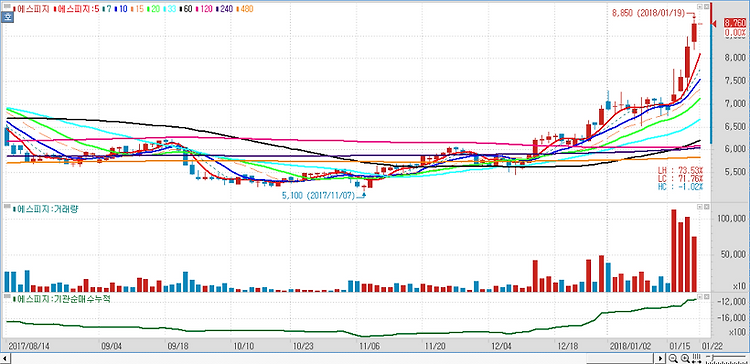The height and width of the screenshot is (364, 750).
Task: Click the horizontal scrollbar track
Action: click(333, 358)
